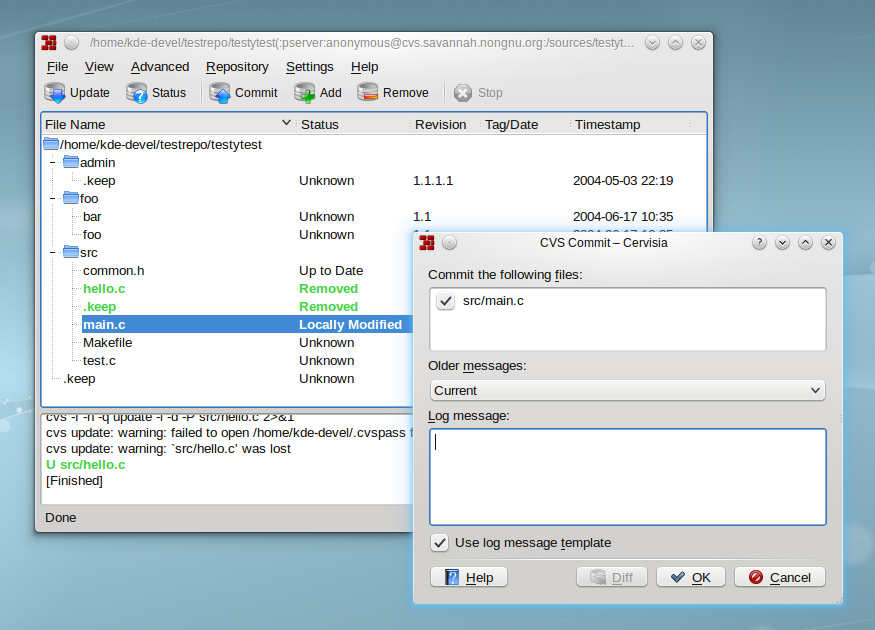
Task: Select the src folder icon
Action: [x=71, y=252]
